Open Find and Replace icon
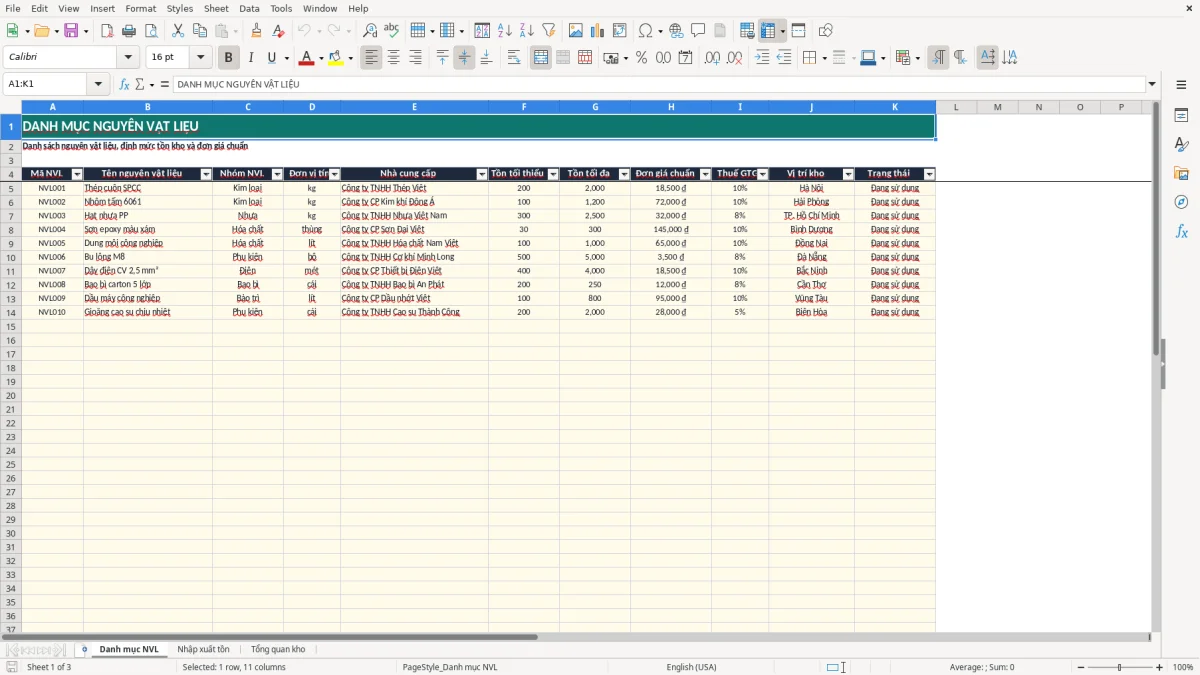 pos(370,31)
